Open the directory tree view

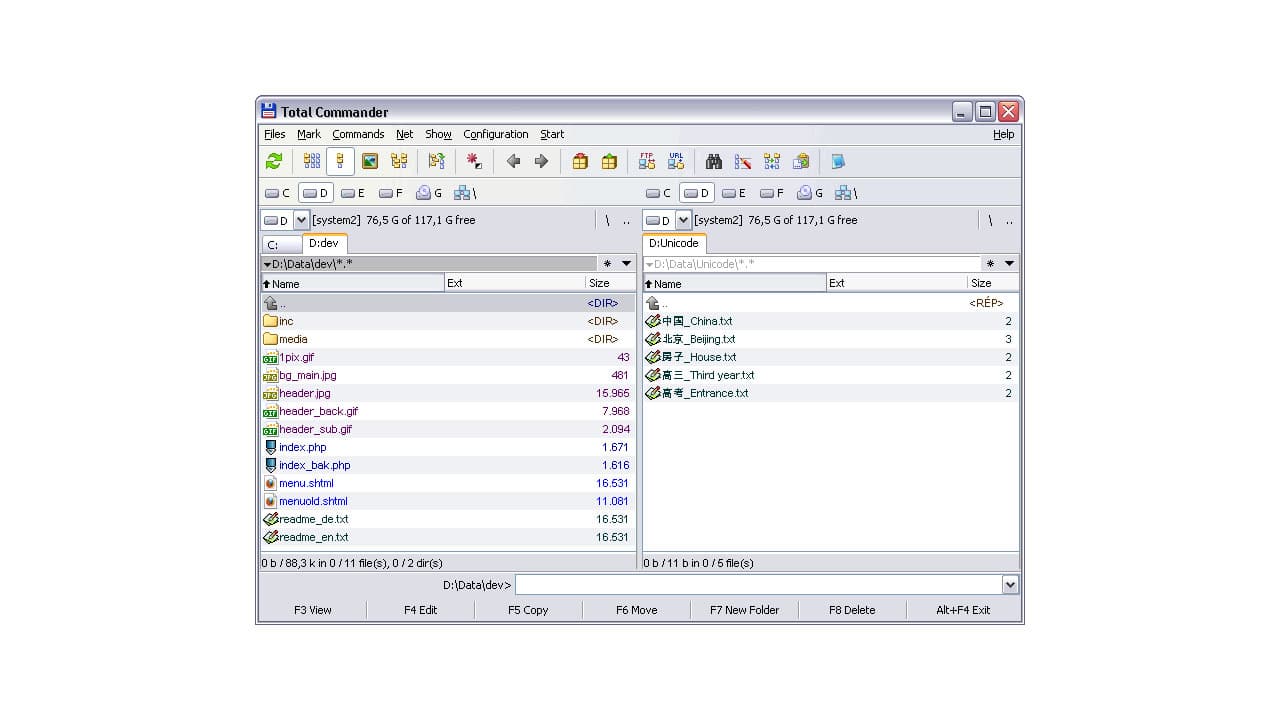click(398, 161)
